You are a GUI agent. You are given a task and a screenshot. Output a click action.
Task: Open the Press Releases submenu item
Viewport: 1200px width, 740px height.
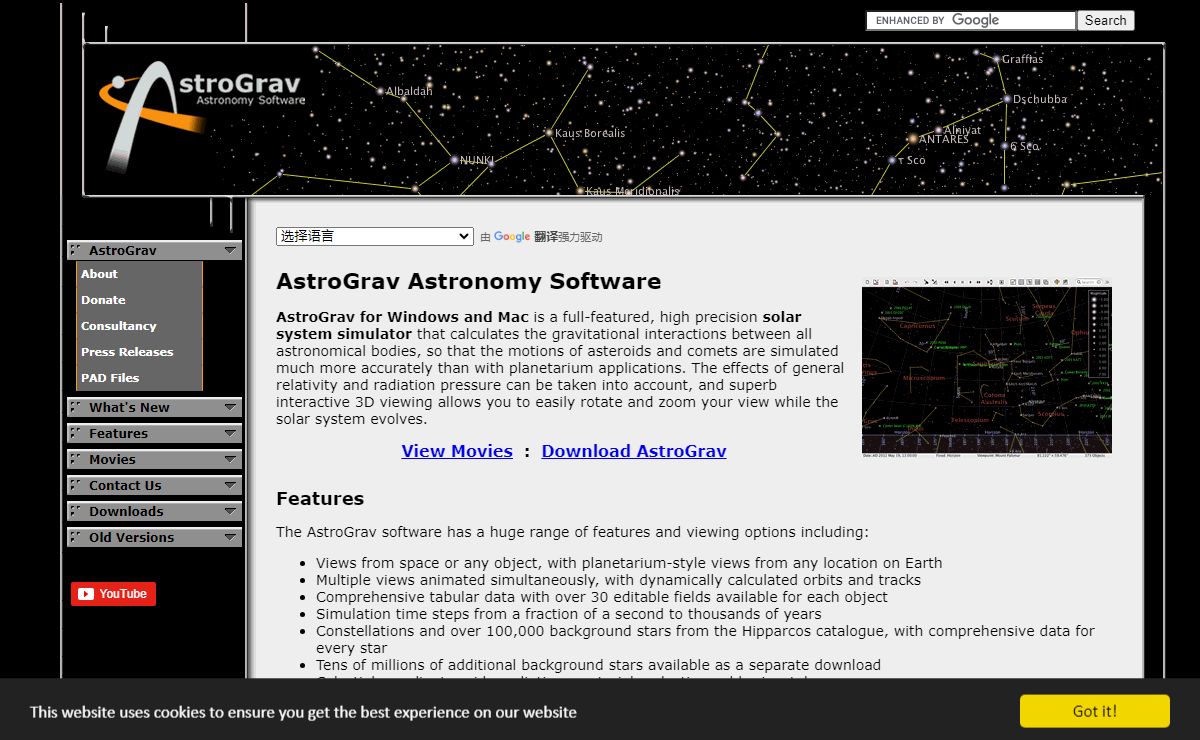[139, 352]
